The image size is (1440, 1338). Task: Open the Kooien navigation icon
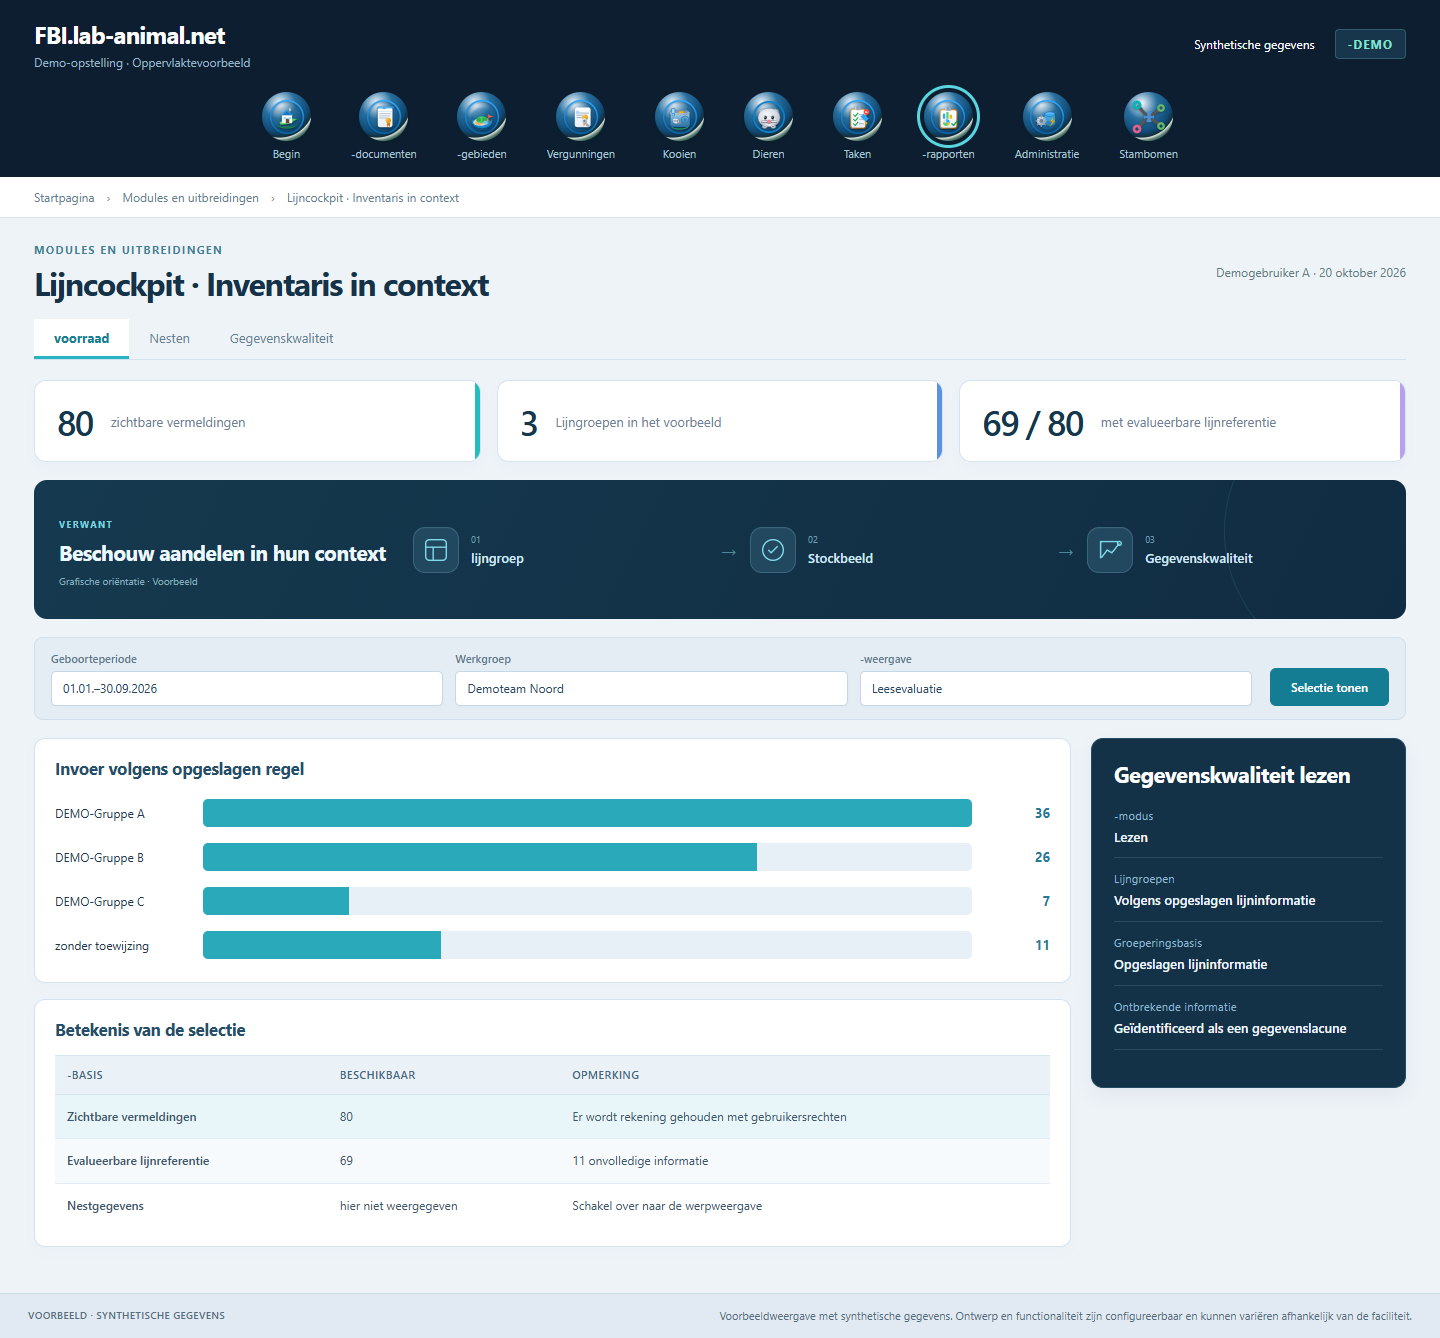pos(679,117)
